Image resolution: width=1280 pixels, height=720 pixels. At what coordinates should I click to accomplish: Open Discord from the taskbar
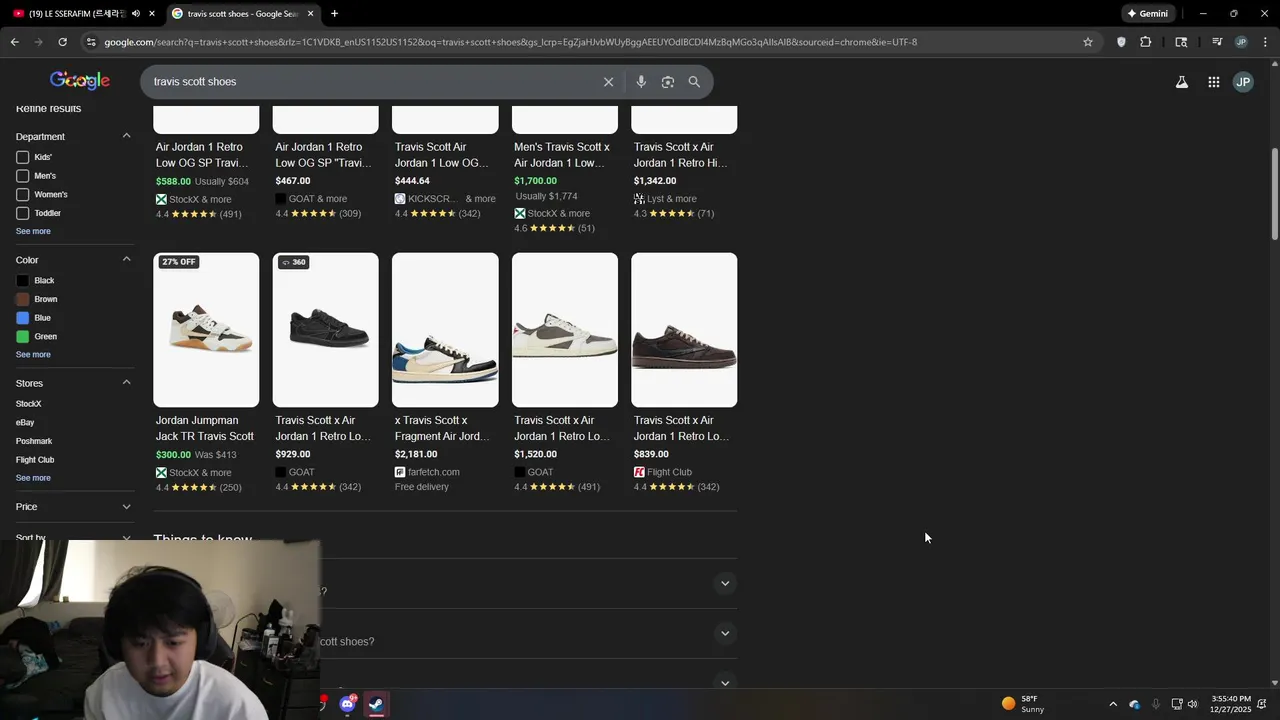tap(347, 704)
